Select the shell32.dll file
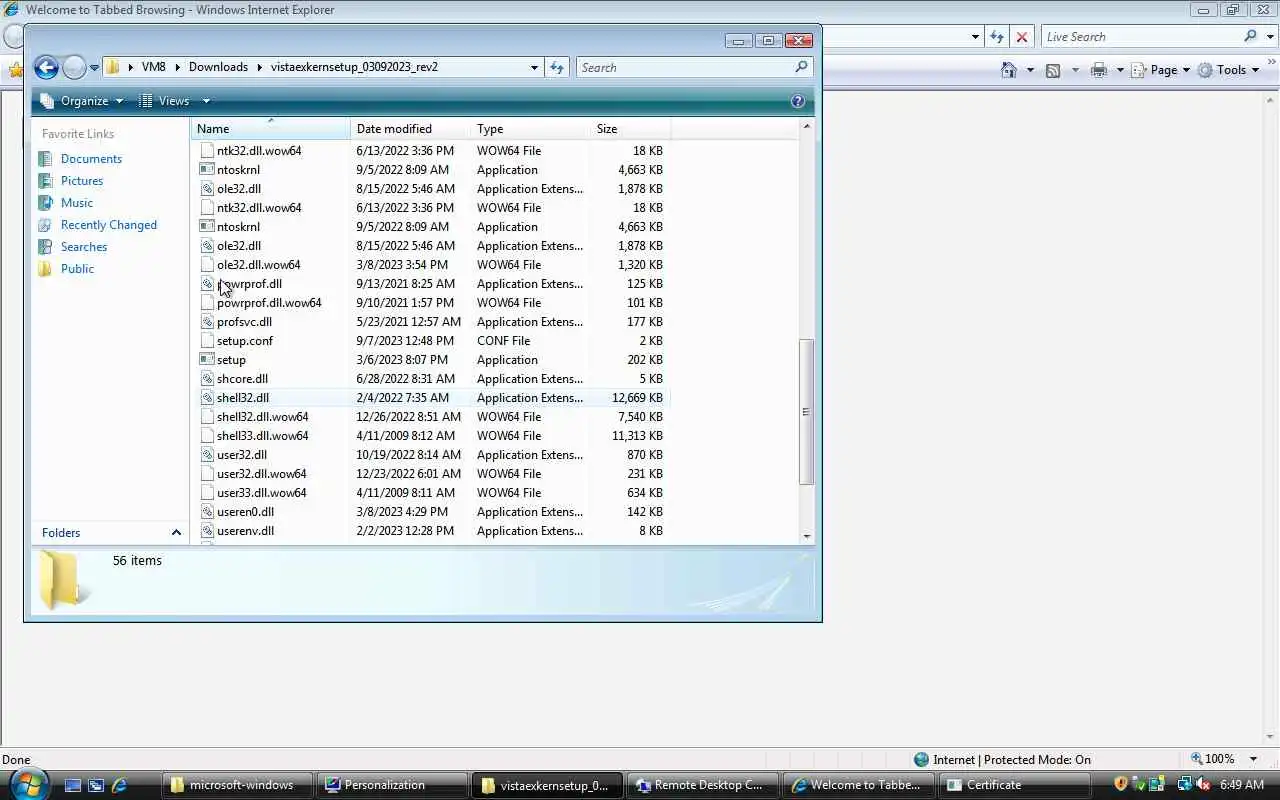The height and width of the screenshot is (800, 1280). [243, 398]
